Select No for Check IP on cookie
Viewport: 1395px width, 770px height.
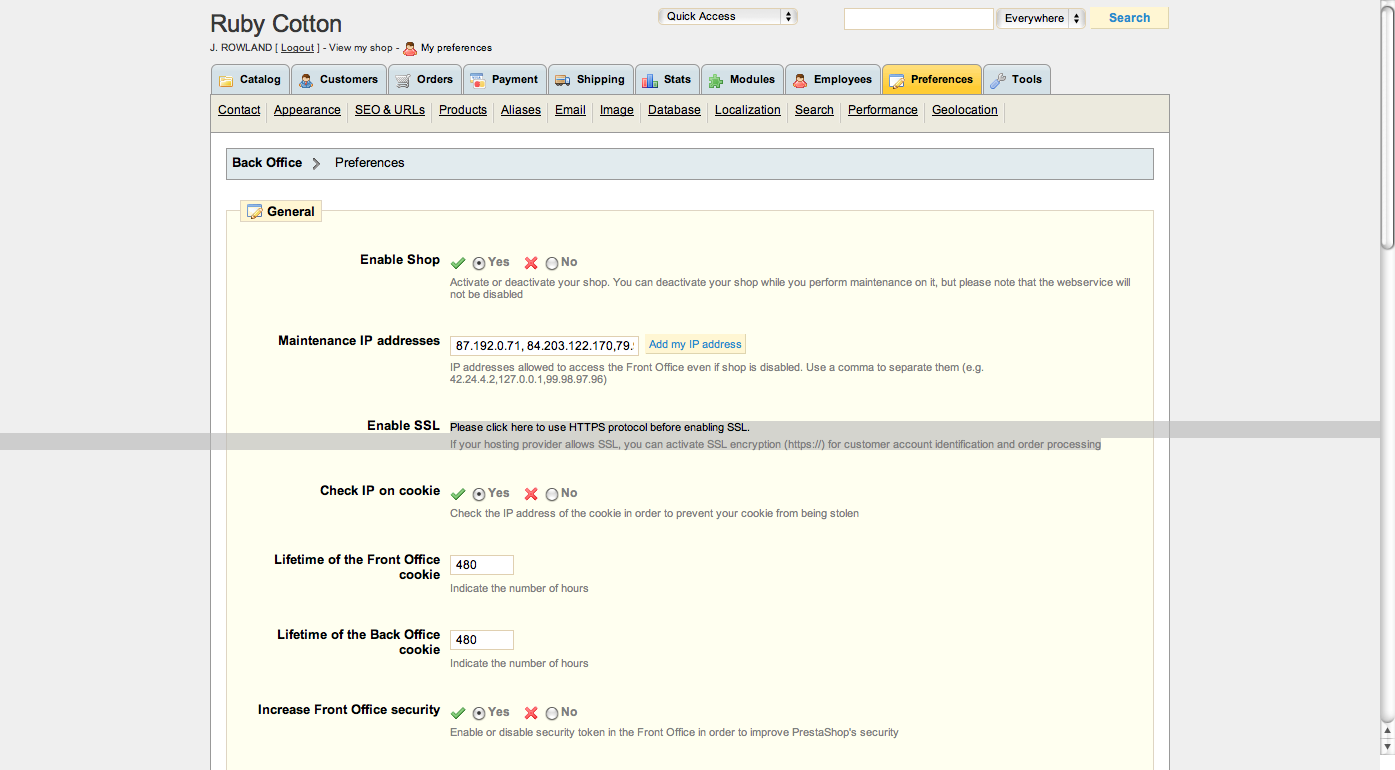[552, 494]
